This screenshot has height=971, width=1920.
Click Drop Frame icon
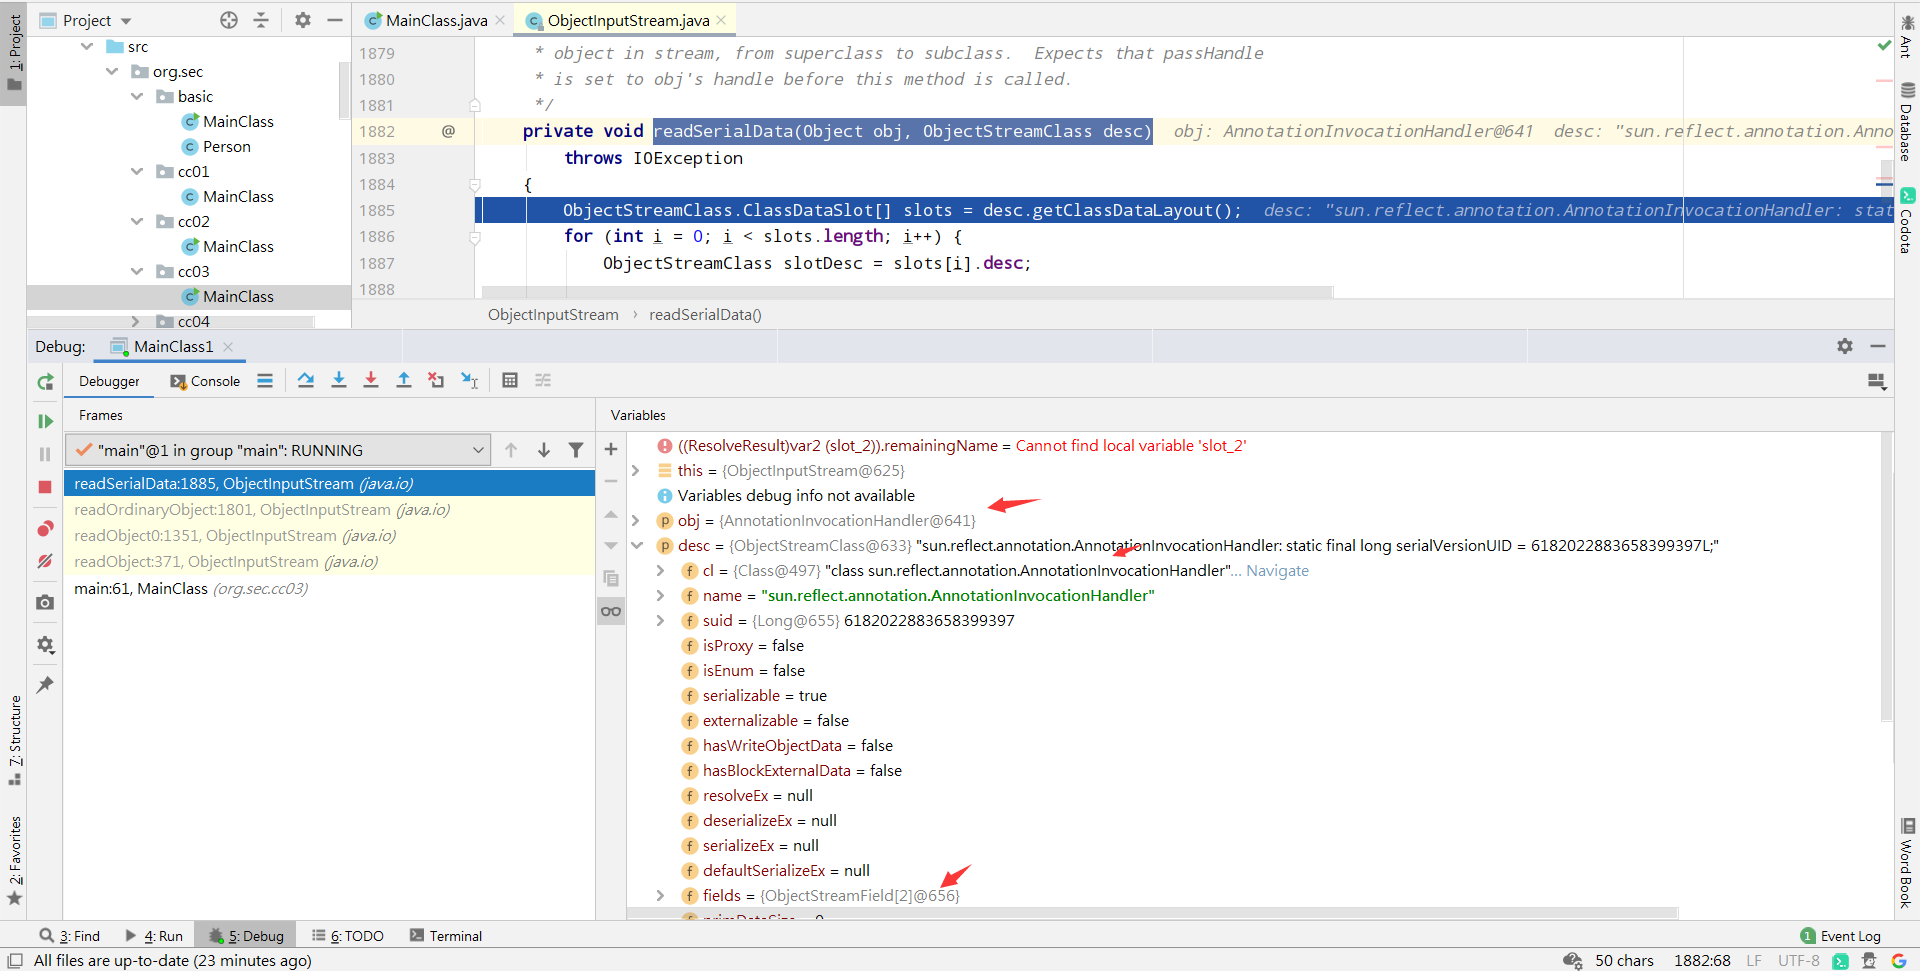pyautogui.click(x=436, y=380)
